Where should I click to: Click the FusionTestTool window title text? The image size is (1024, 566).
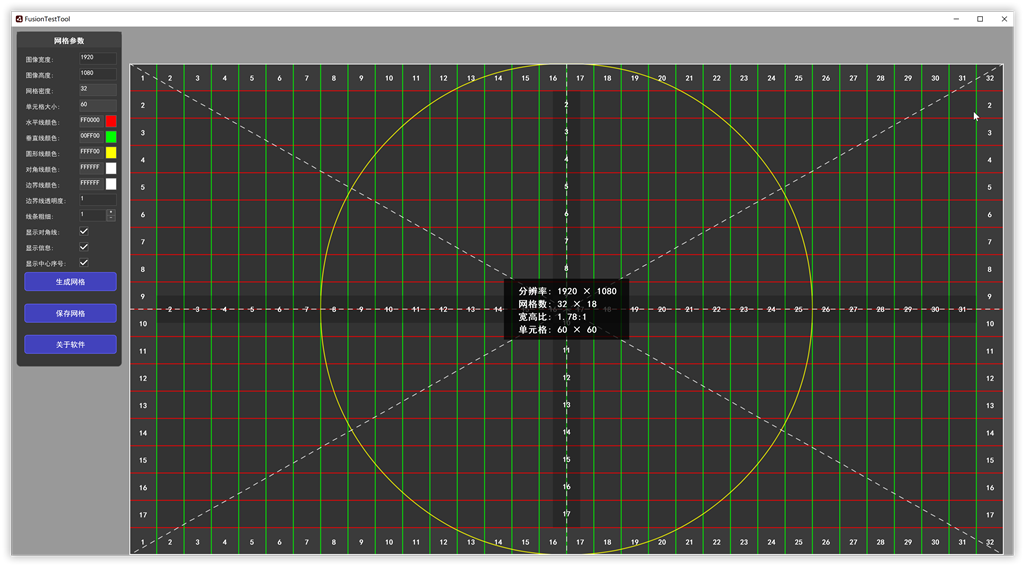pyautogui.click(x=48, y=19)
